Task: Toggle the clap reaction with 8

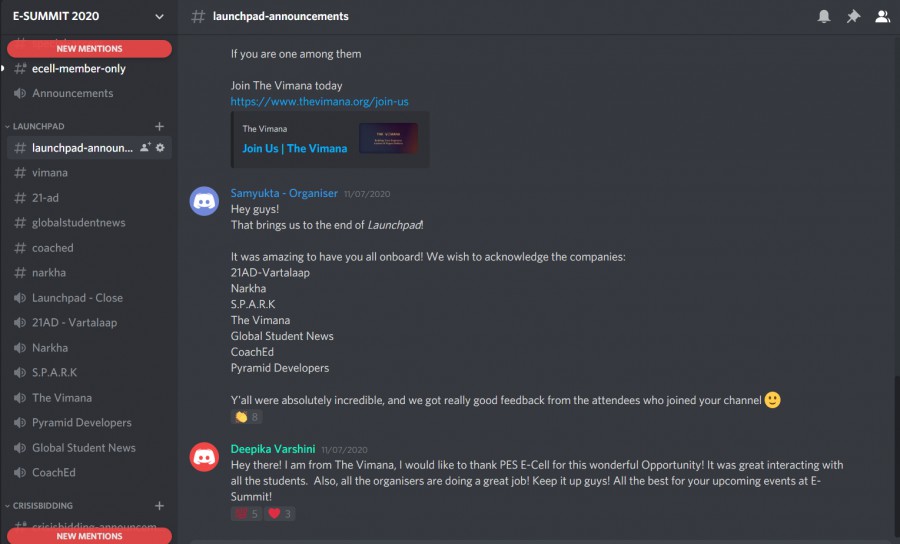Action: coord(246,417)
